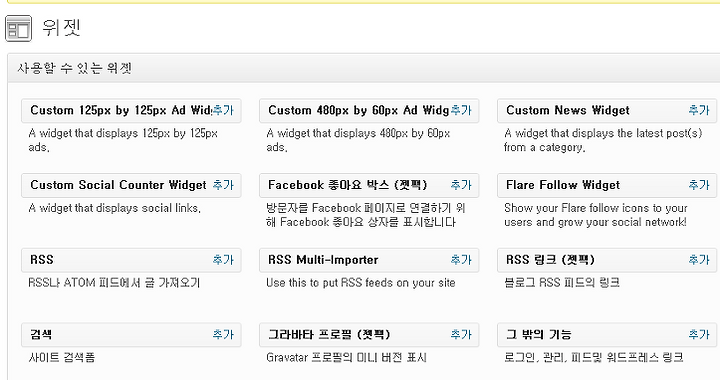Select the 그라바타 프로필 widget title bar

369,335
